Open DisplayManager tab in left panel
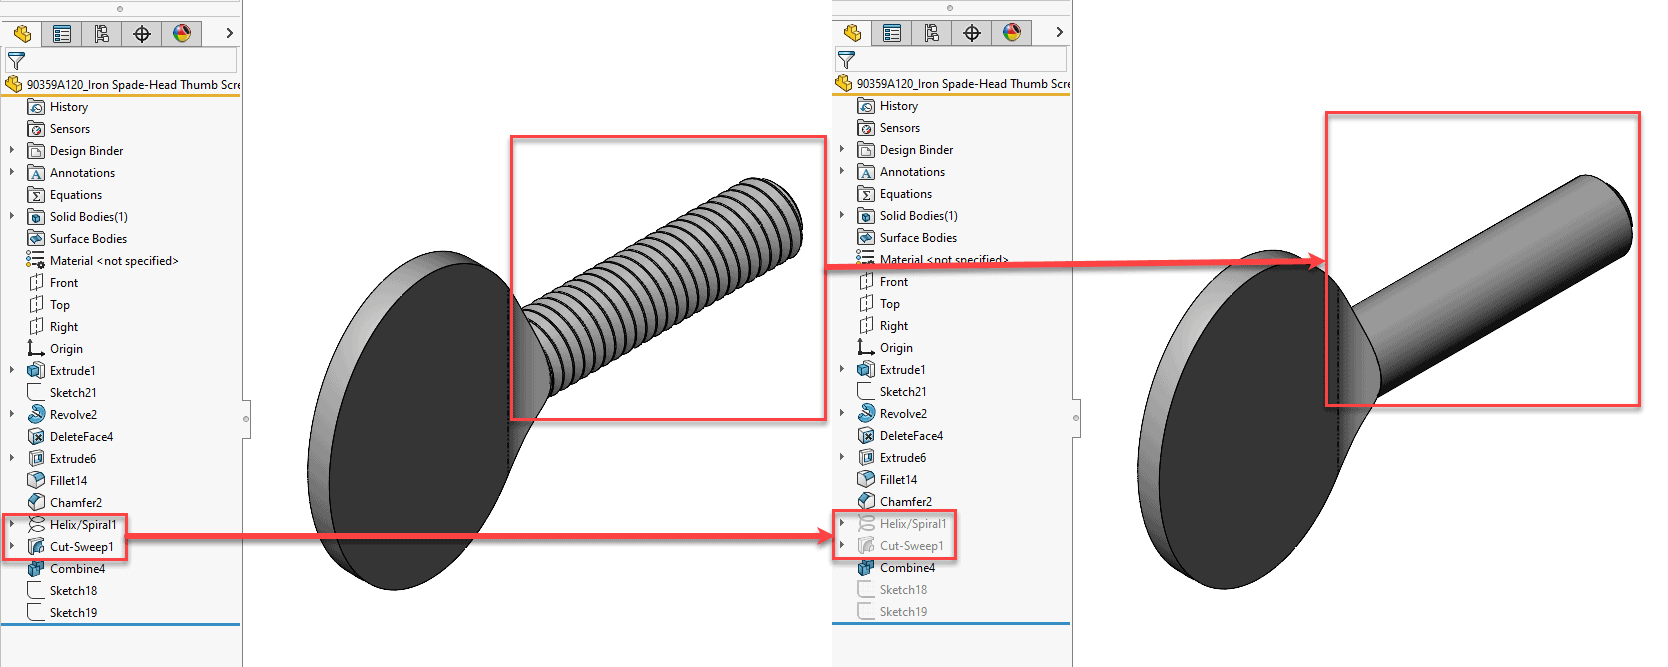1668x667 pixels. click(x=182, y=34)
